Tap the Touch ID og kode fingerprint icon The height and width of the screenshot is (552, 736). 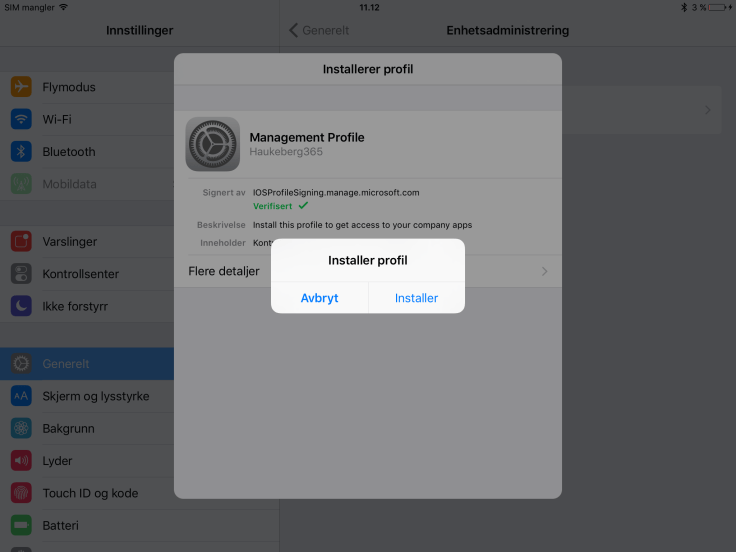tap(21, 493)
